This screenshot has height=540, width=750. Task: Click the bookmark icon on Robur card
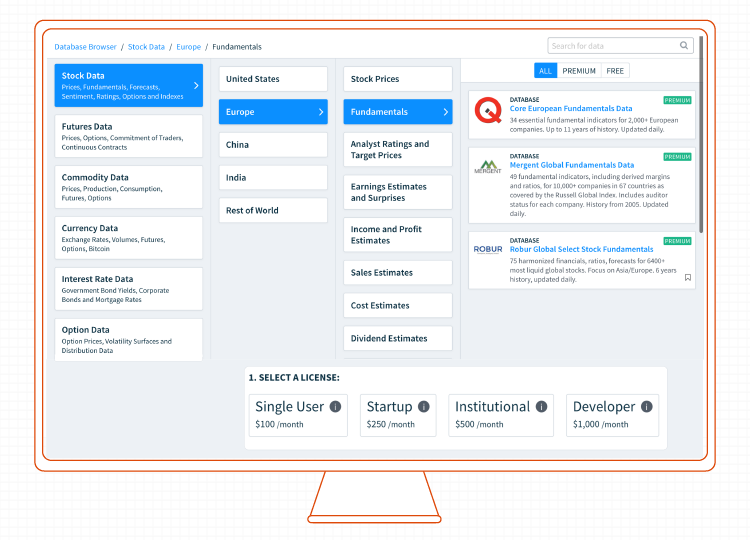click(x=688, y=277)
